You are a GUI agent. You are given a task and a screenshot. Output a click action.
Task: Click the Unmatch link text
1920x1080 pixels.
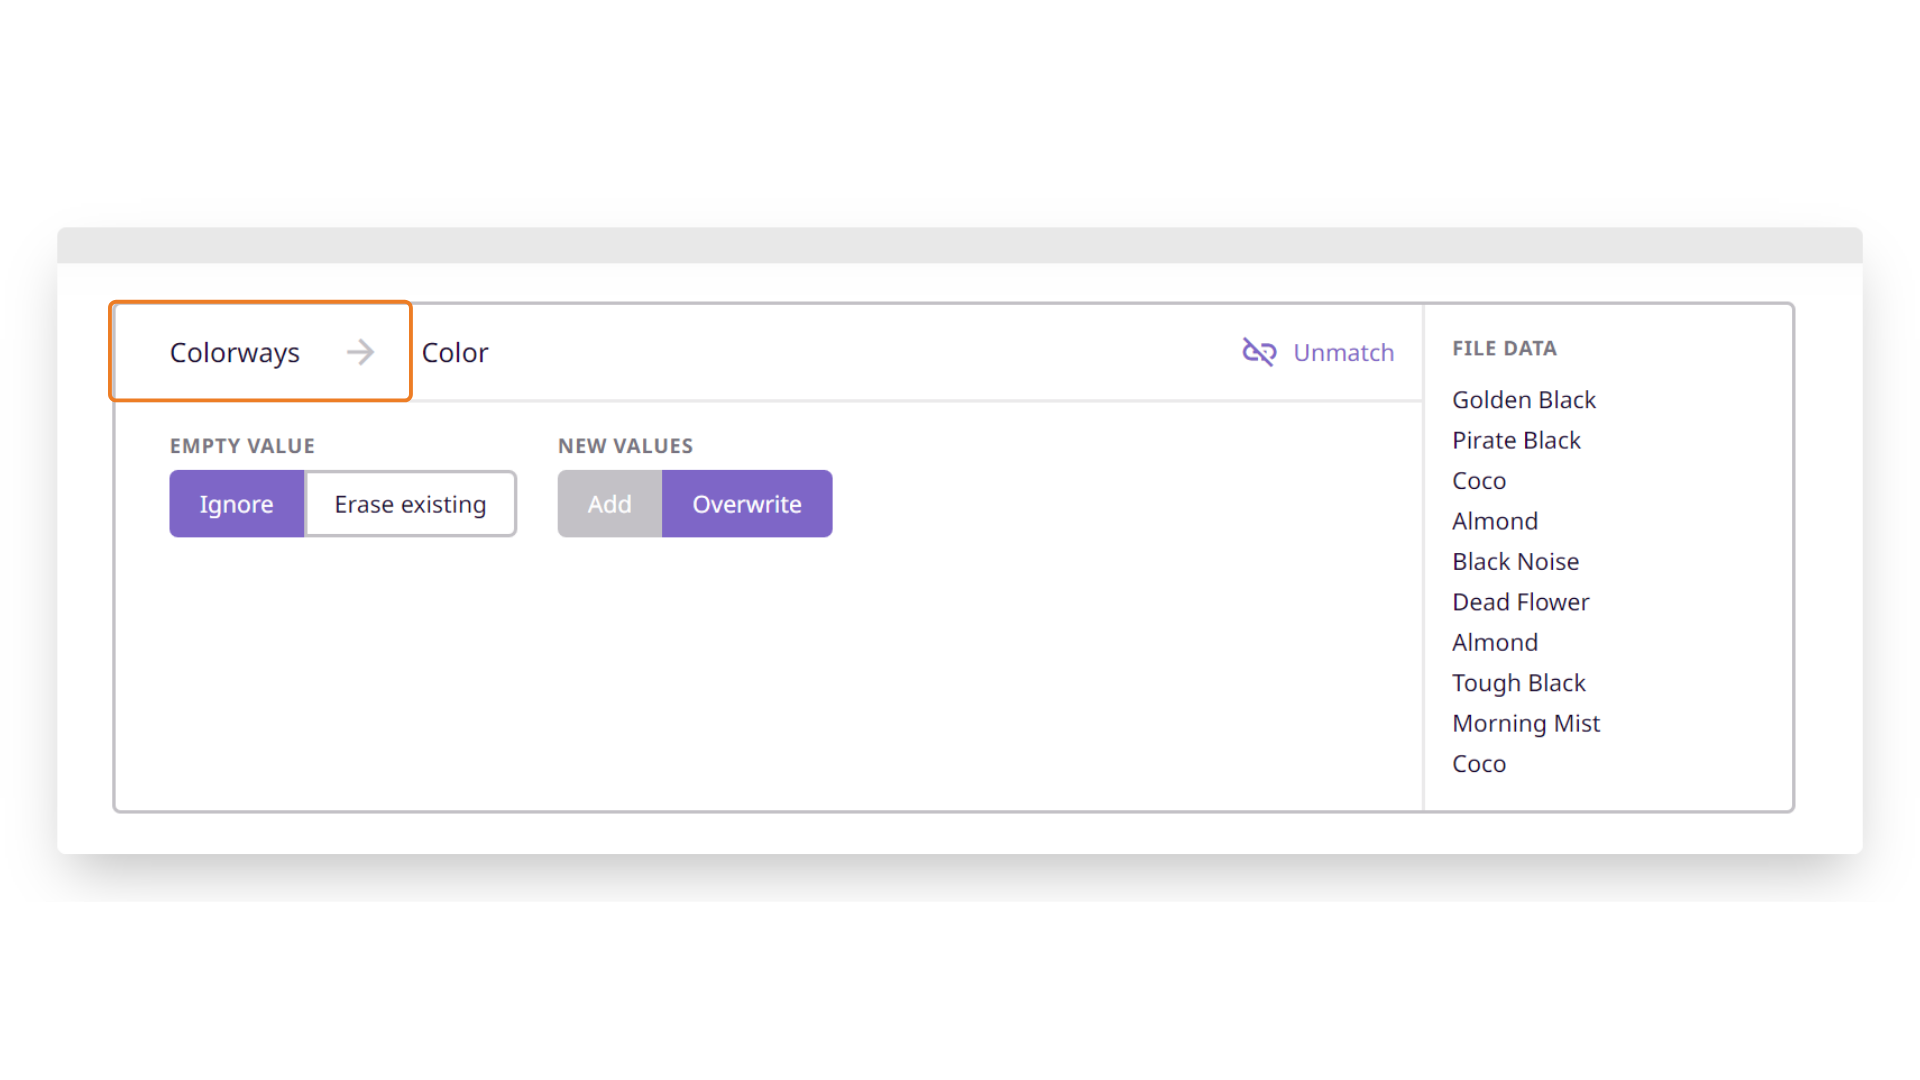coord(1344,352)
